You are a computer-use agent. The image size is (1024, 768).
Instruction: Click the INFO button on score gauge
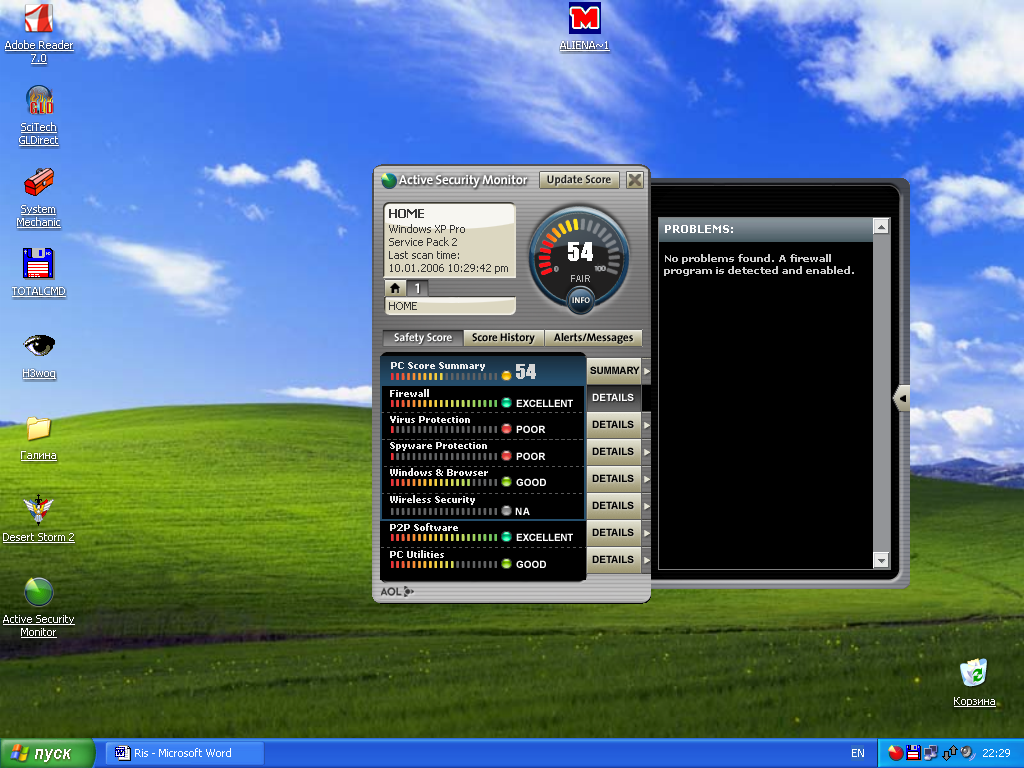coord(580,300)
